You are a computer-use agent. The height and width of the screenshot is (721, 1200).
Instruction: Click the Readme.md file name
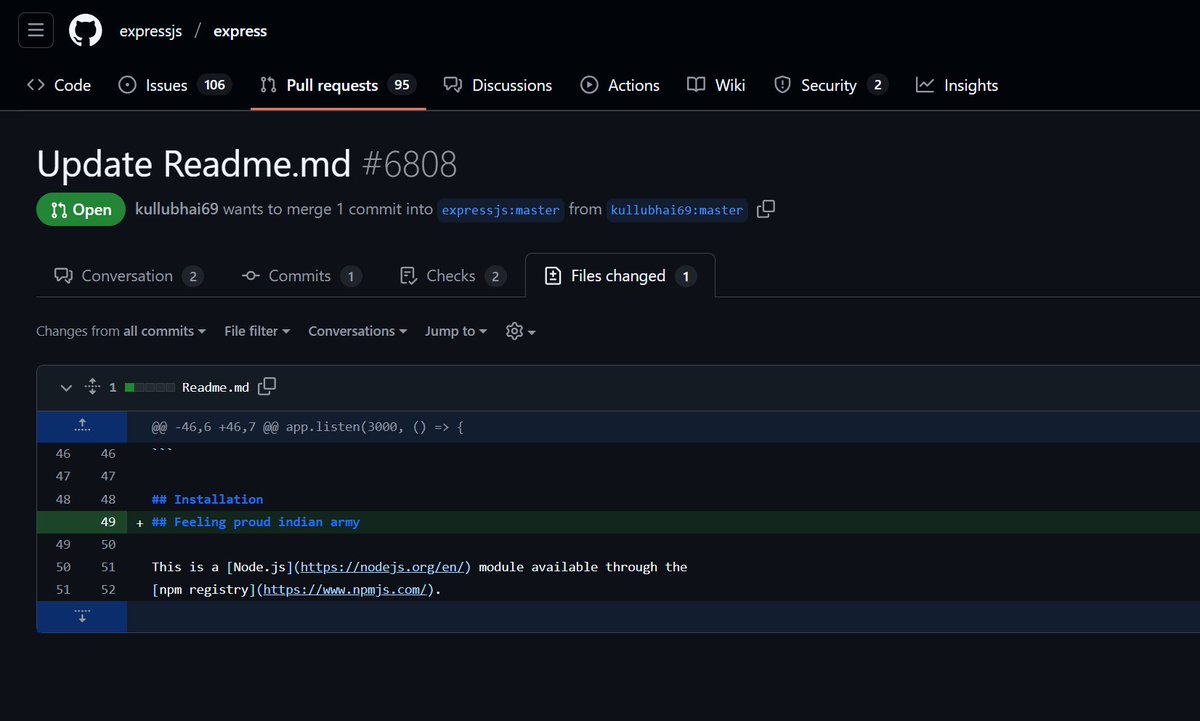(215, 387)
